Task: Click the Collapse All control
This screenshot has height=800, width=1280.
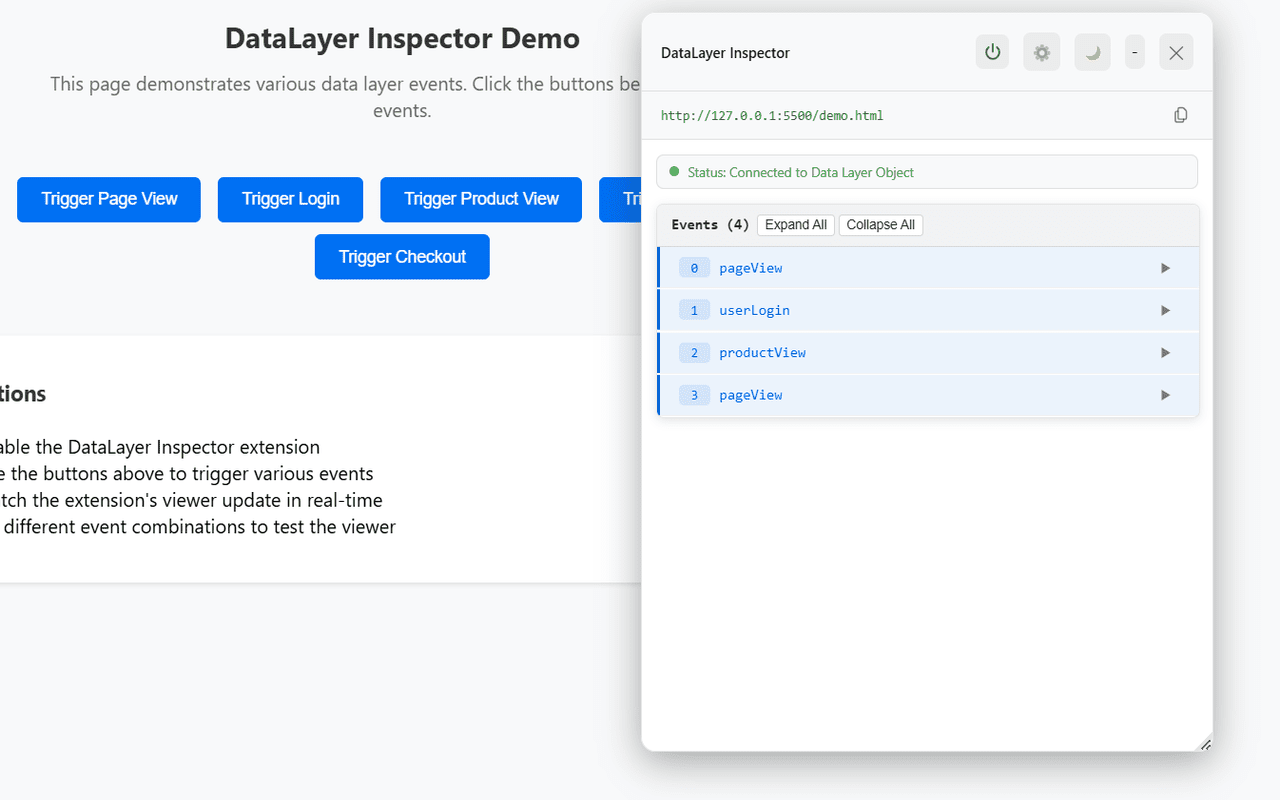Action: coord(881,224)
